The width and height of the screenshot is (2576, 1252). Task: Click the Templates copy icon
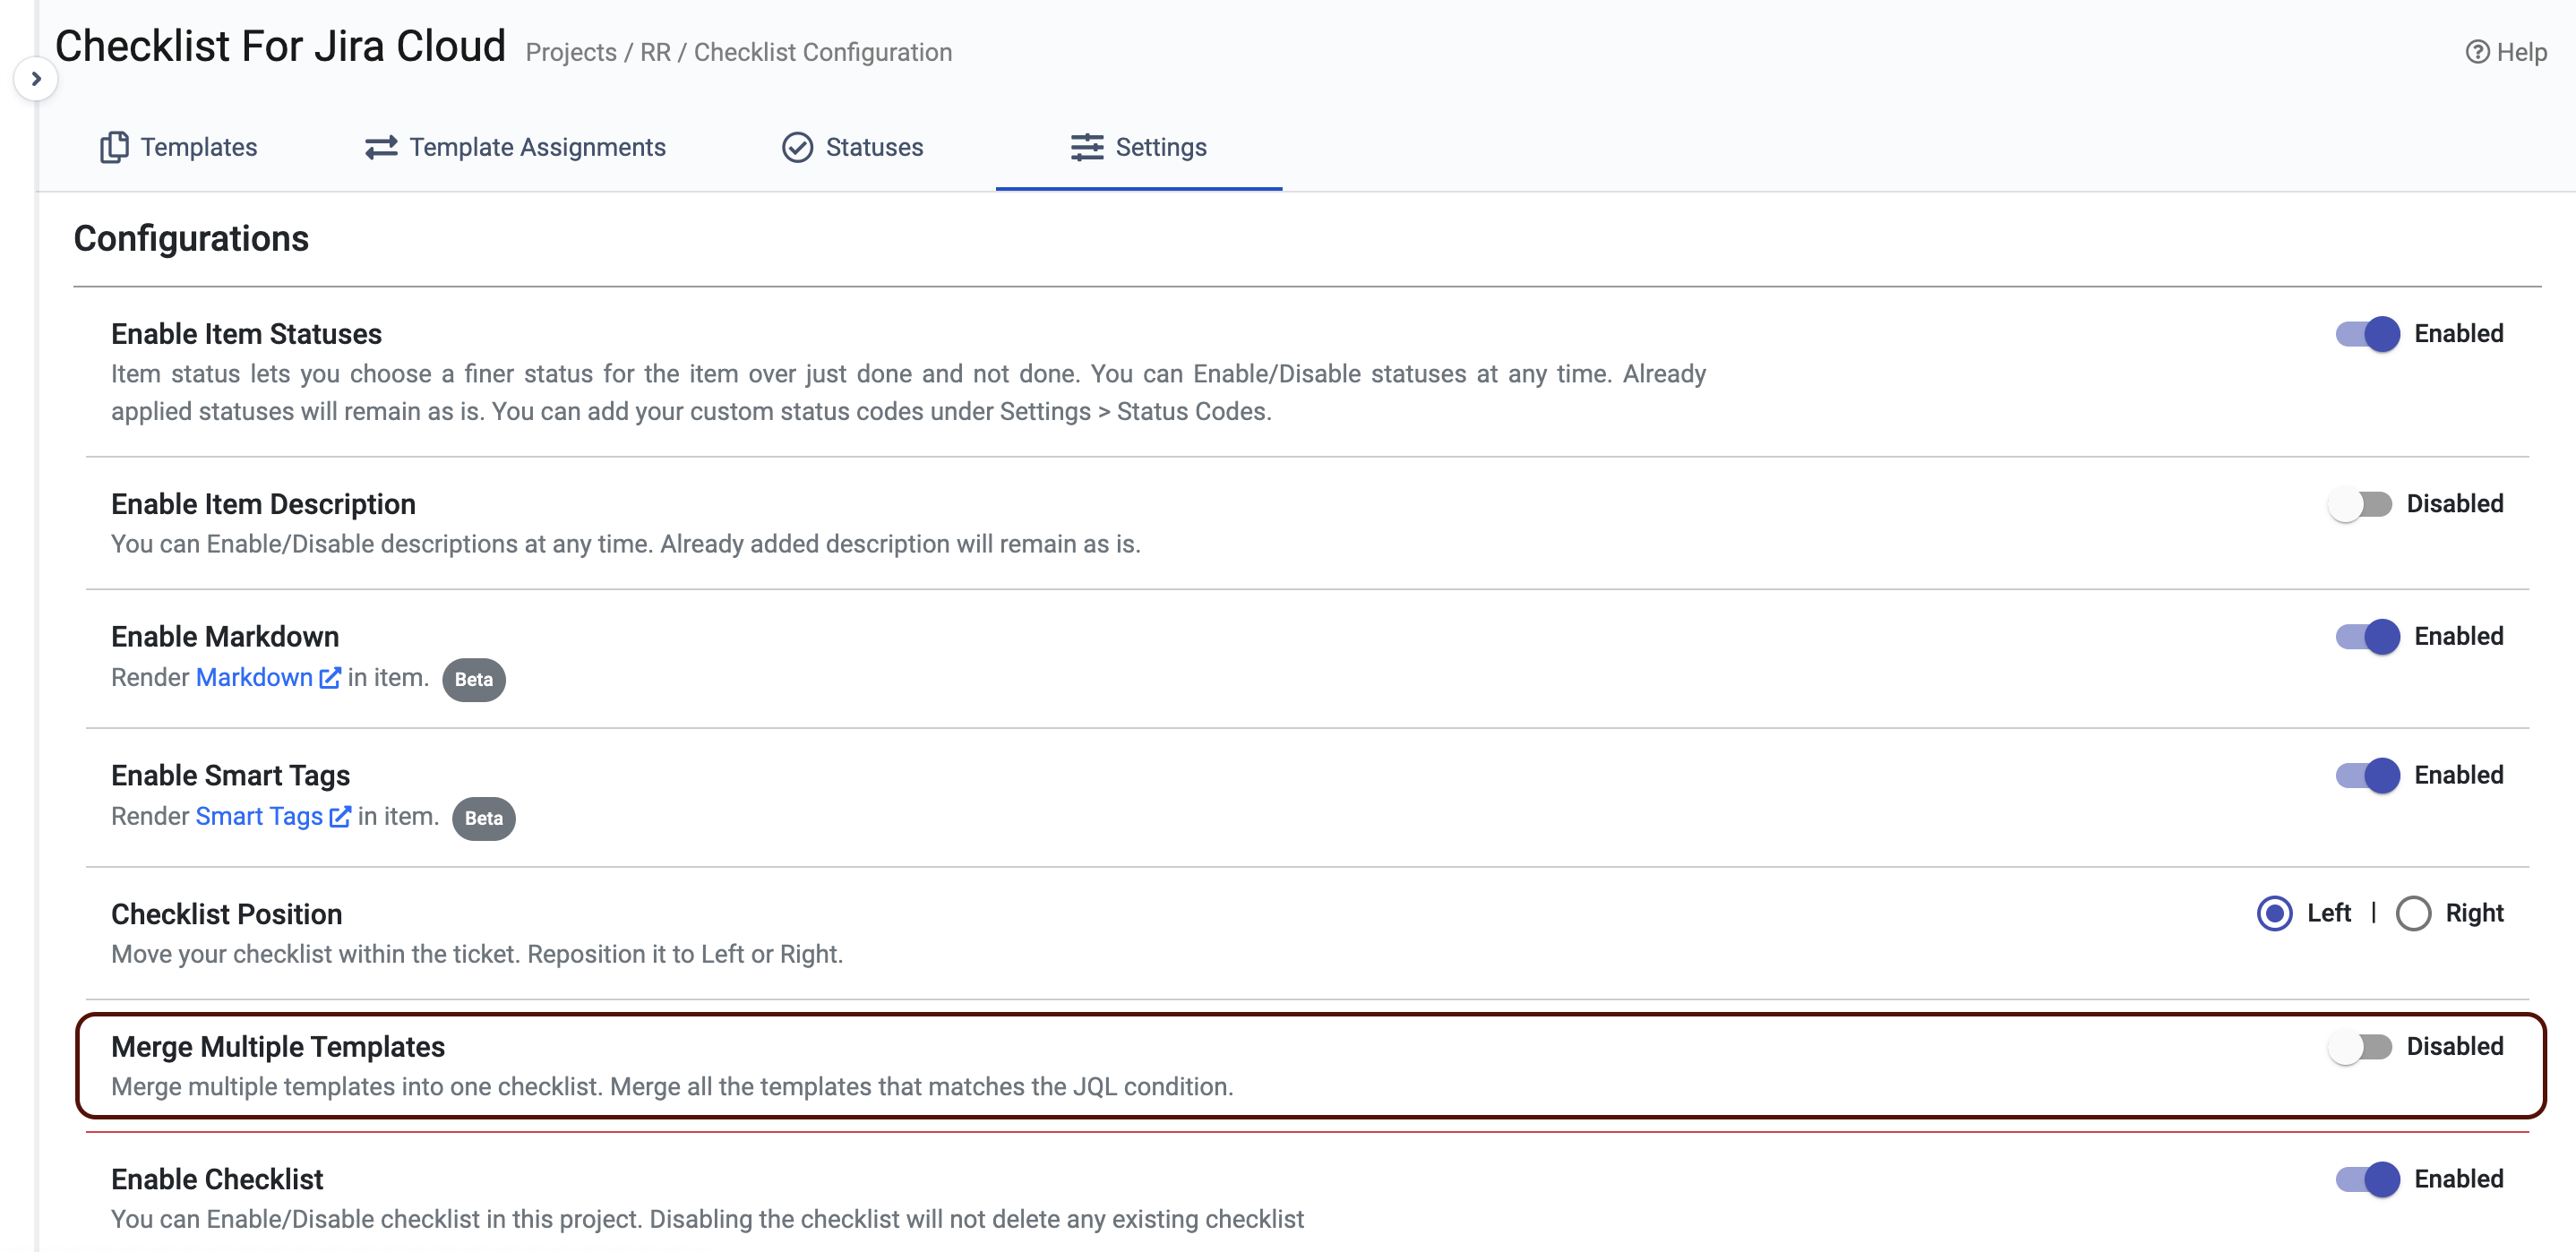click(x=114, y=147)
